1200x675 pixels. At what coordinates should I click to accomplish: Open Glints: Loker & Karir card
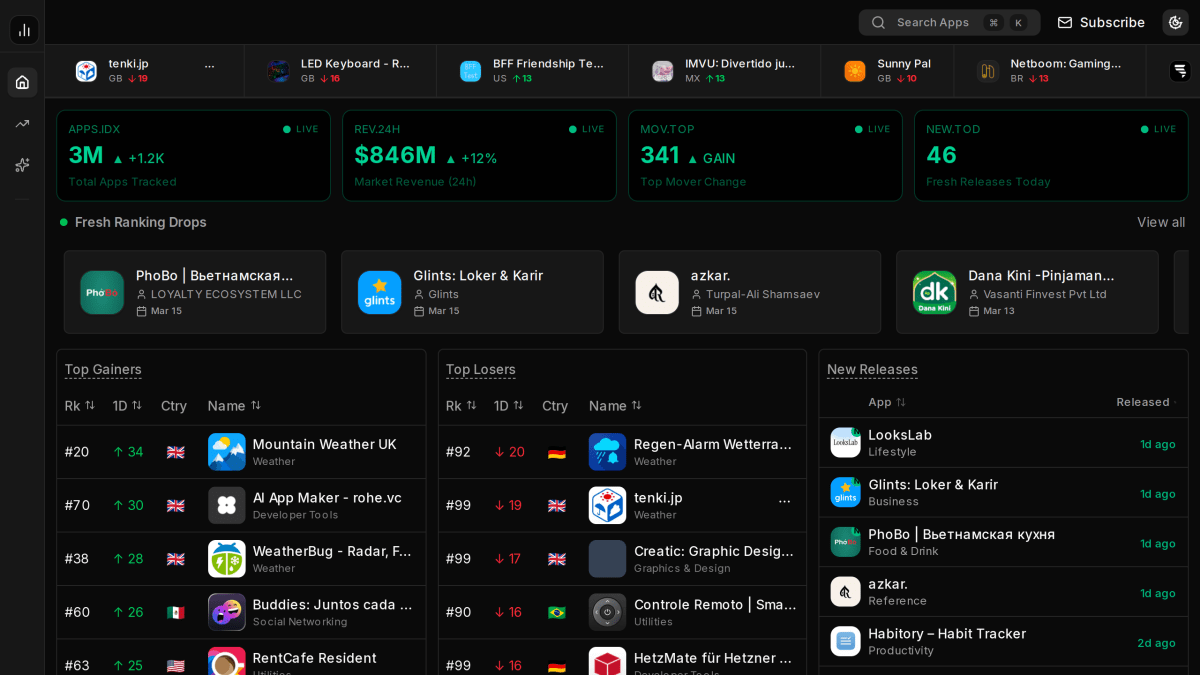(472, 292)
